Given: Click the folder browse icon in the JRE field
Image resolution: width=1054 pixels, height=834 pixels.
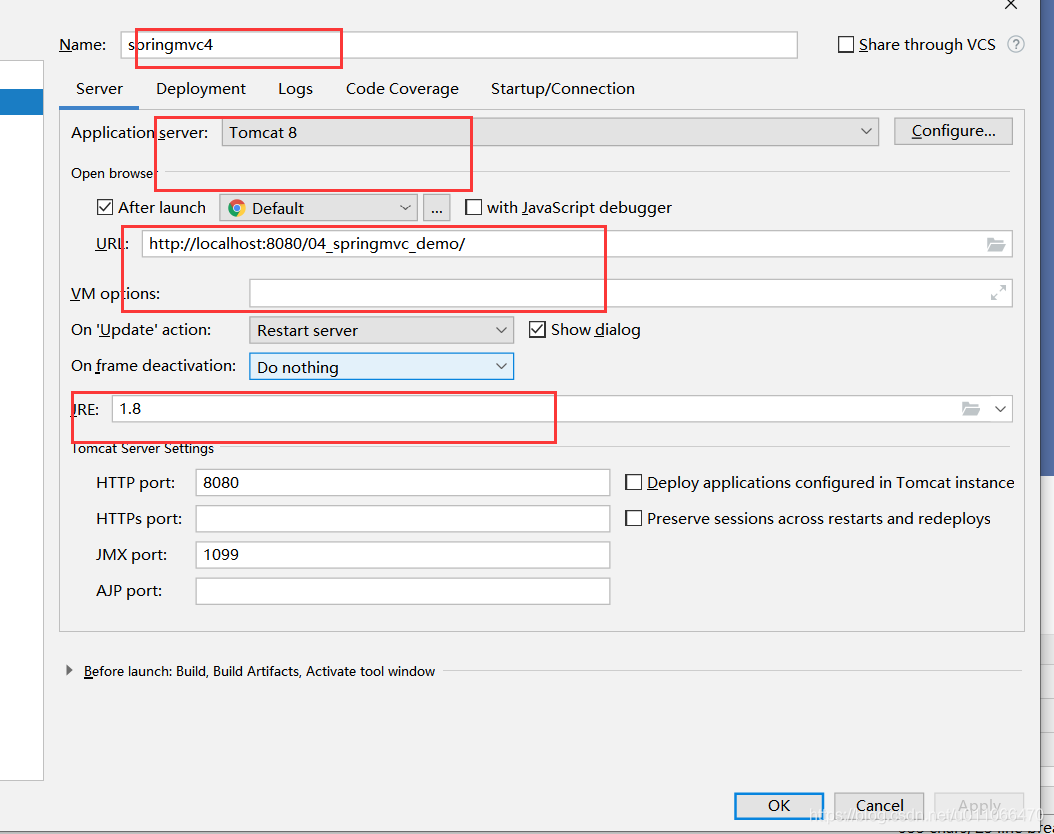Looking at the screenshot, I should 971,409.
